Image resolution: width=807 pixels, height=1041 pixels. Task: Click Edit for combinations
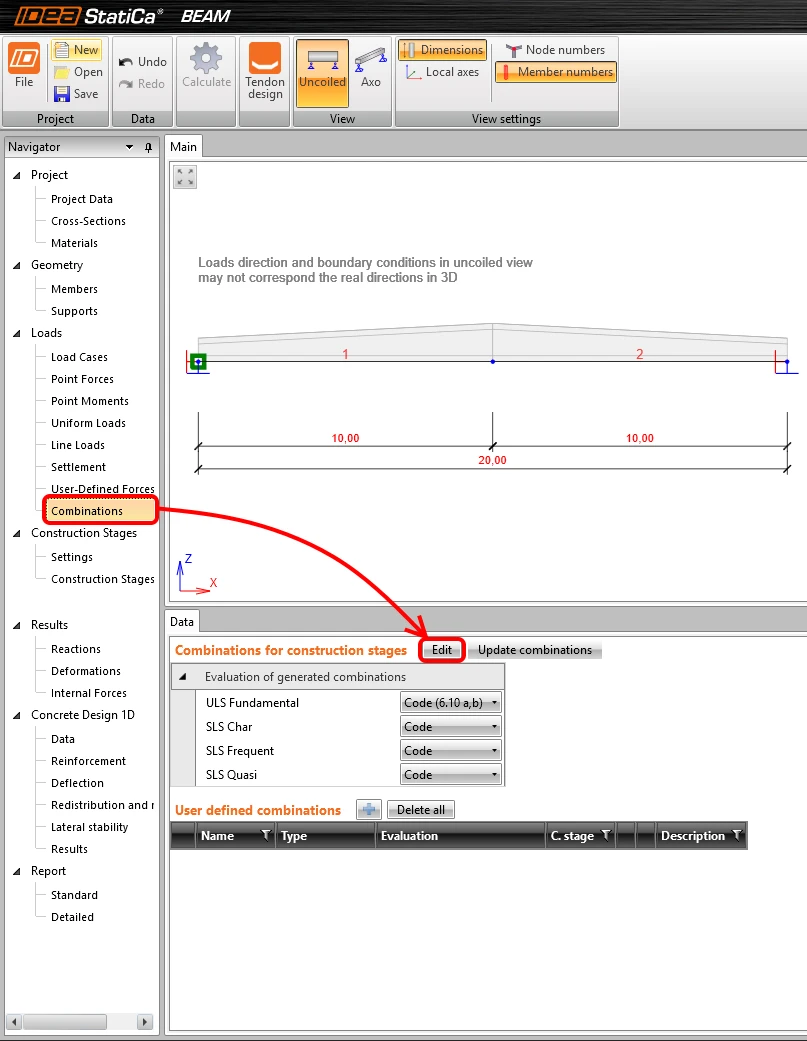point(442,650)
